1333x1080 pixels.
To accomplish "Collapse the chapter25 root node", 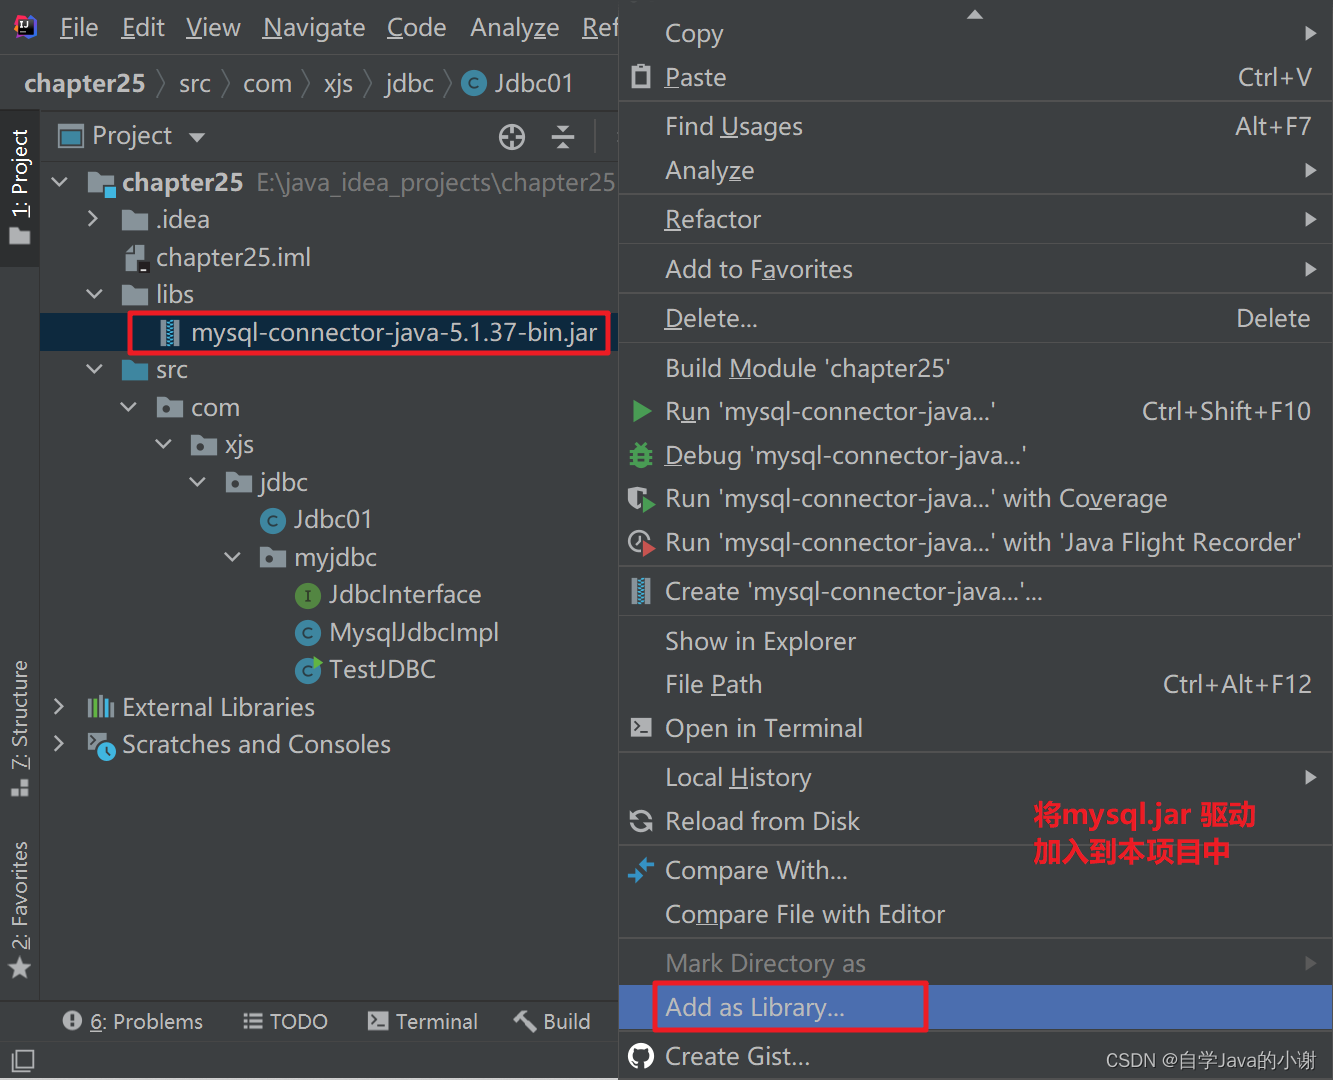I will pos(60,182).
